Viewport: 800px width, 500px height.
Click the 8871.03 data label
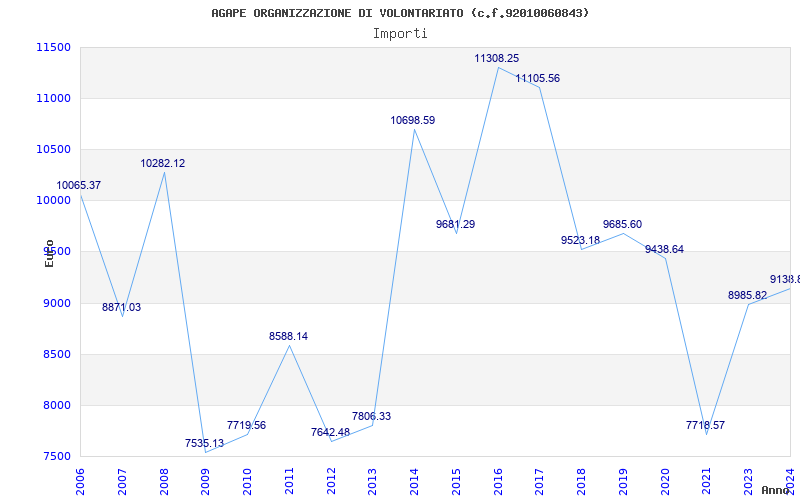click(x=121, y=307)
